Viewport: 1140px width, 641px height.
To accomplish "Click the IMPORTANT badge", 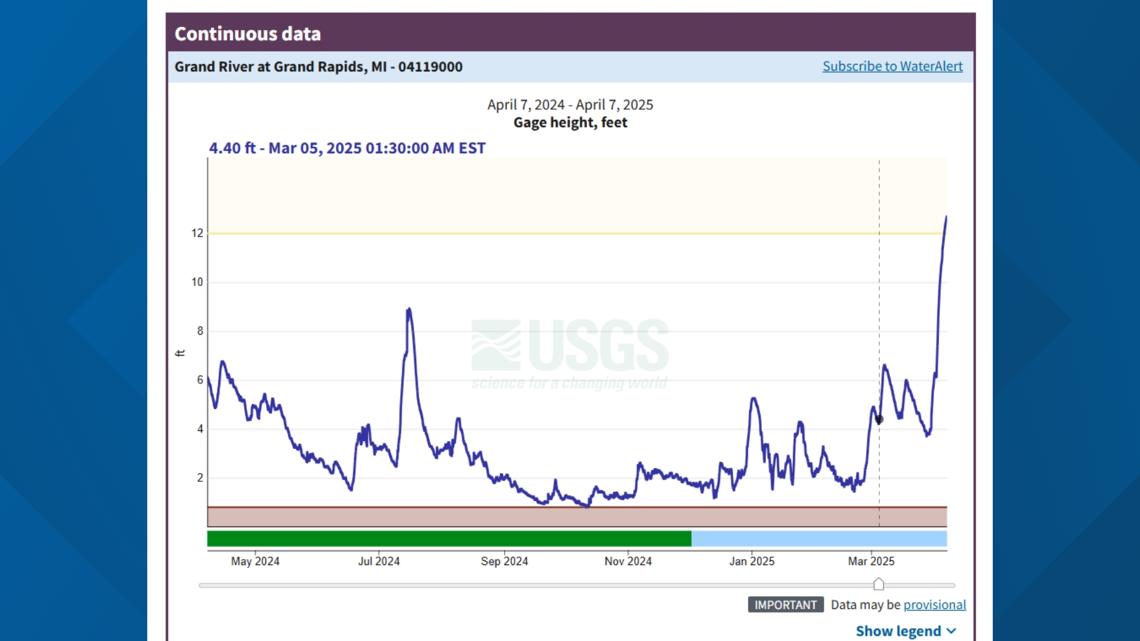I will pos(785,604).
